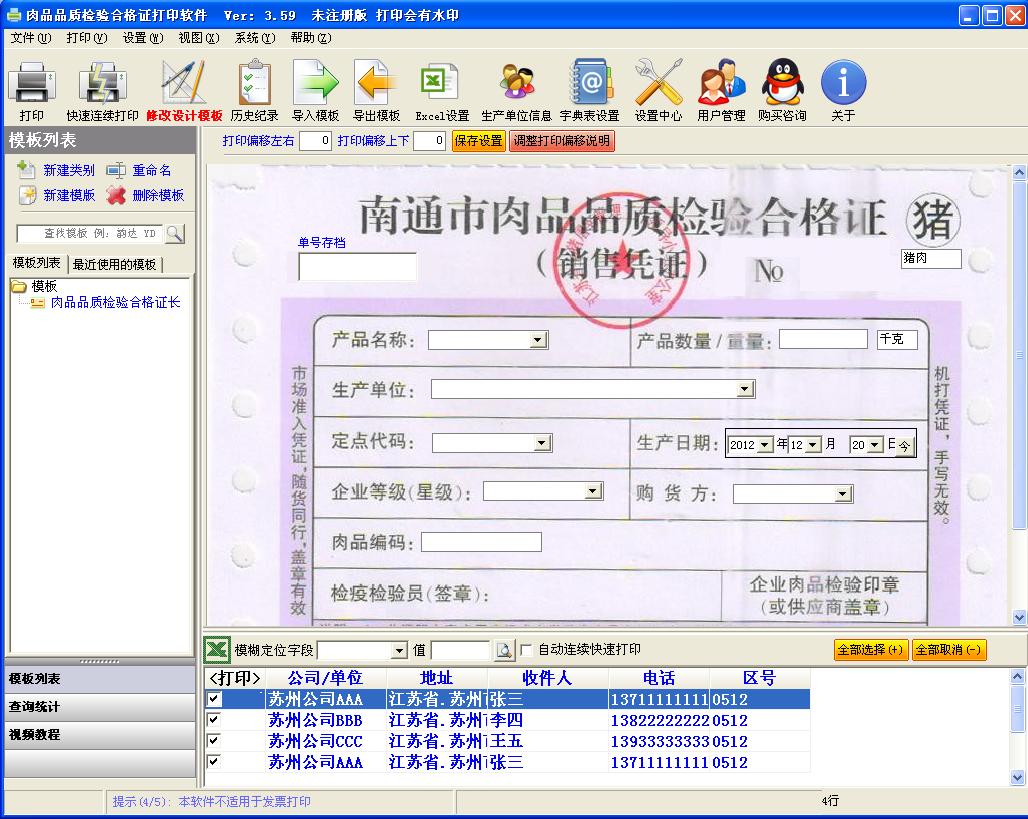Click the 导入模板 import template icon
Screen dimensions: 1028x819
click(315, 84)
